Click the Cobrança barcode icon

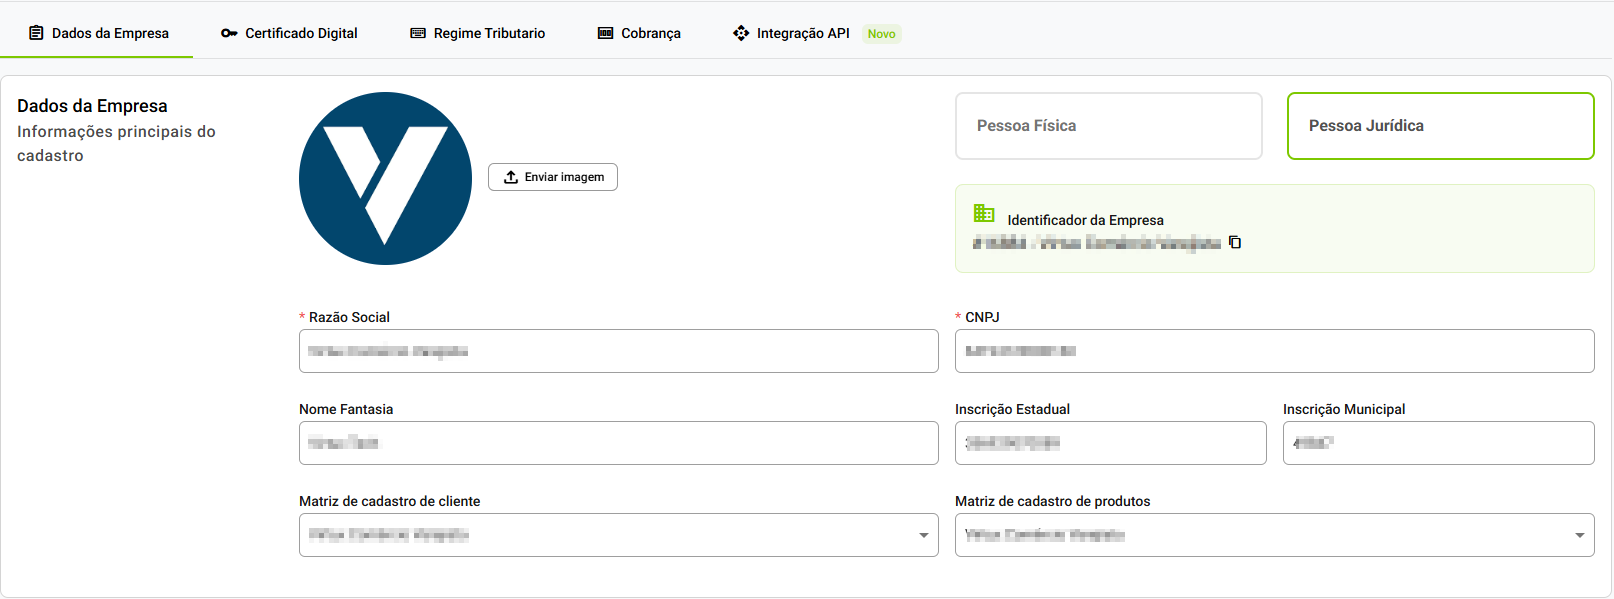[x=605, y=33]
